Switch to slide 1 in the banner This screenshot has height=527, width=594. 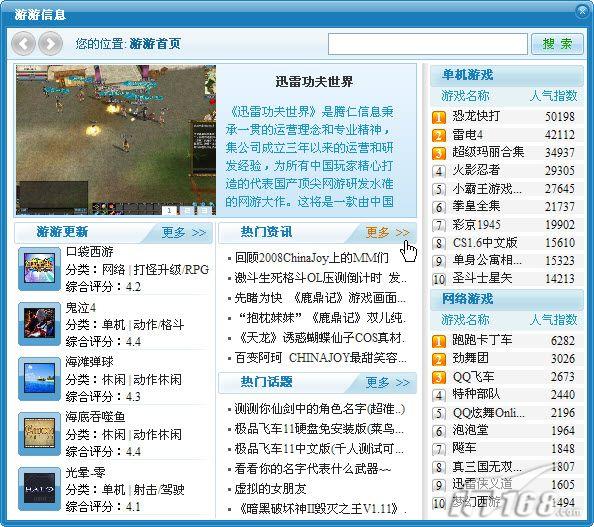169,210
